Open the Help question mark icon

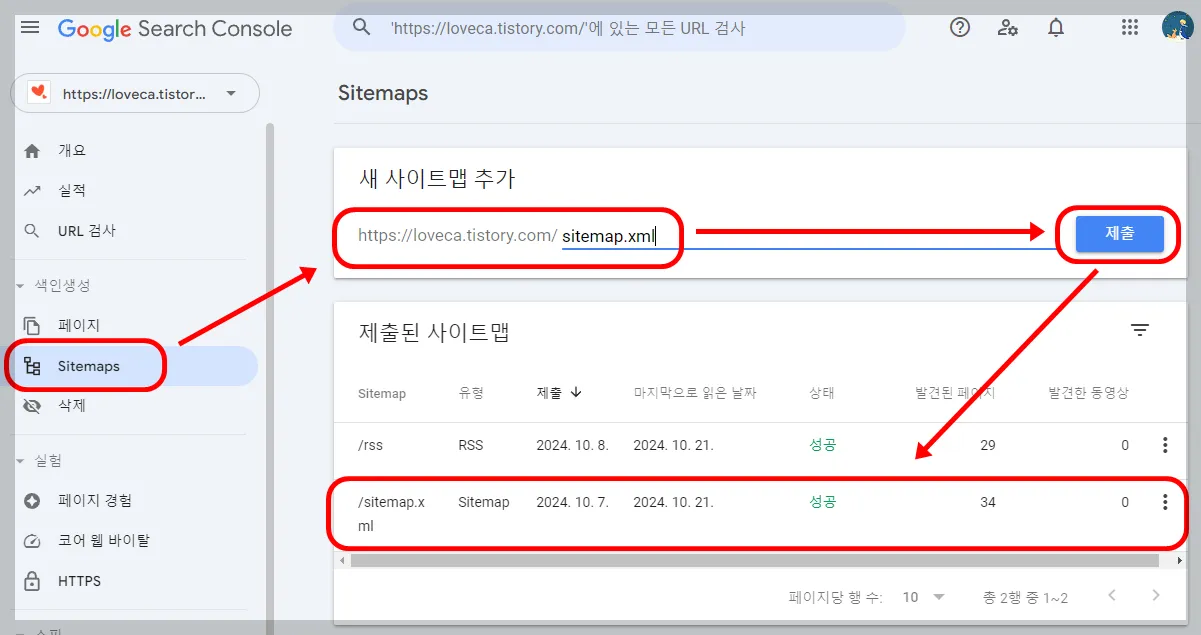coord(960,27)
